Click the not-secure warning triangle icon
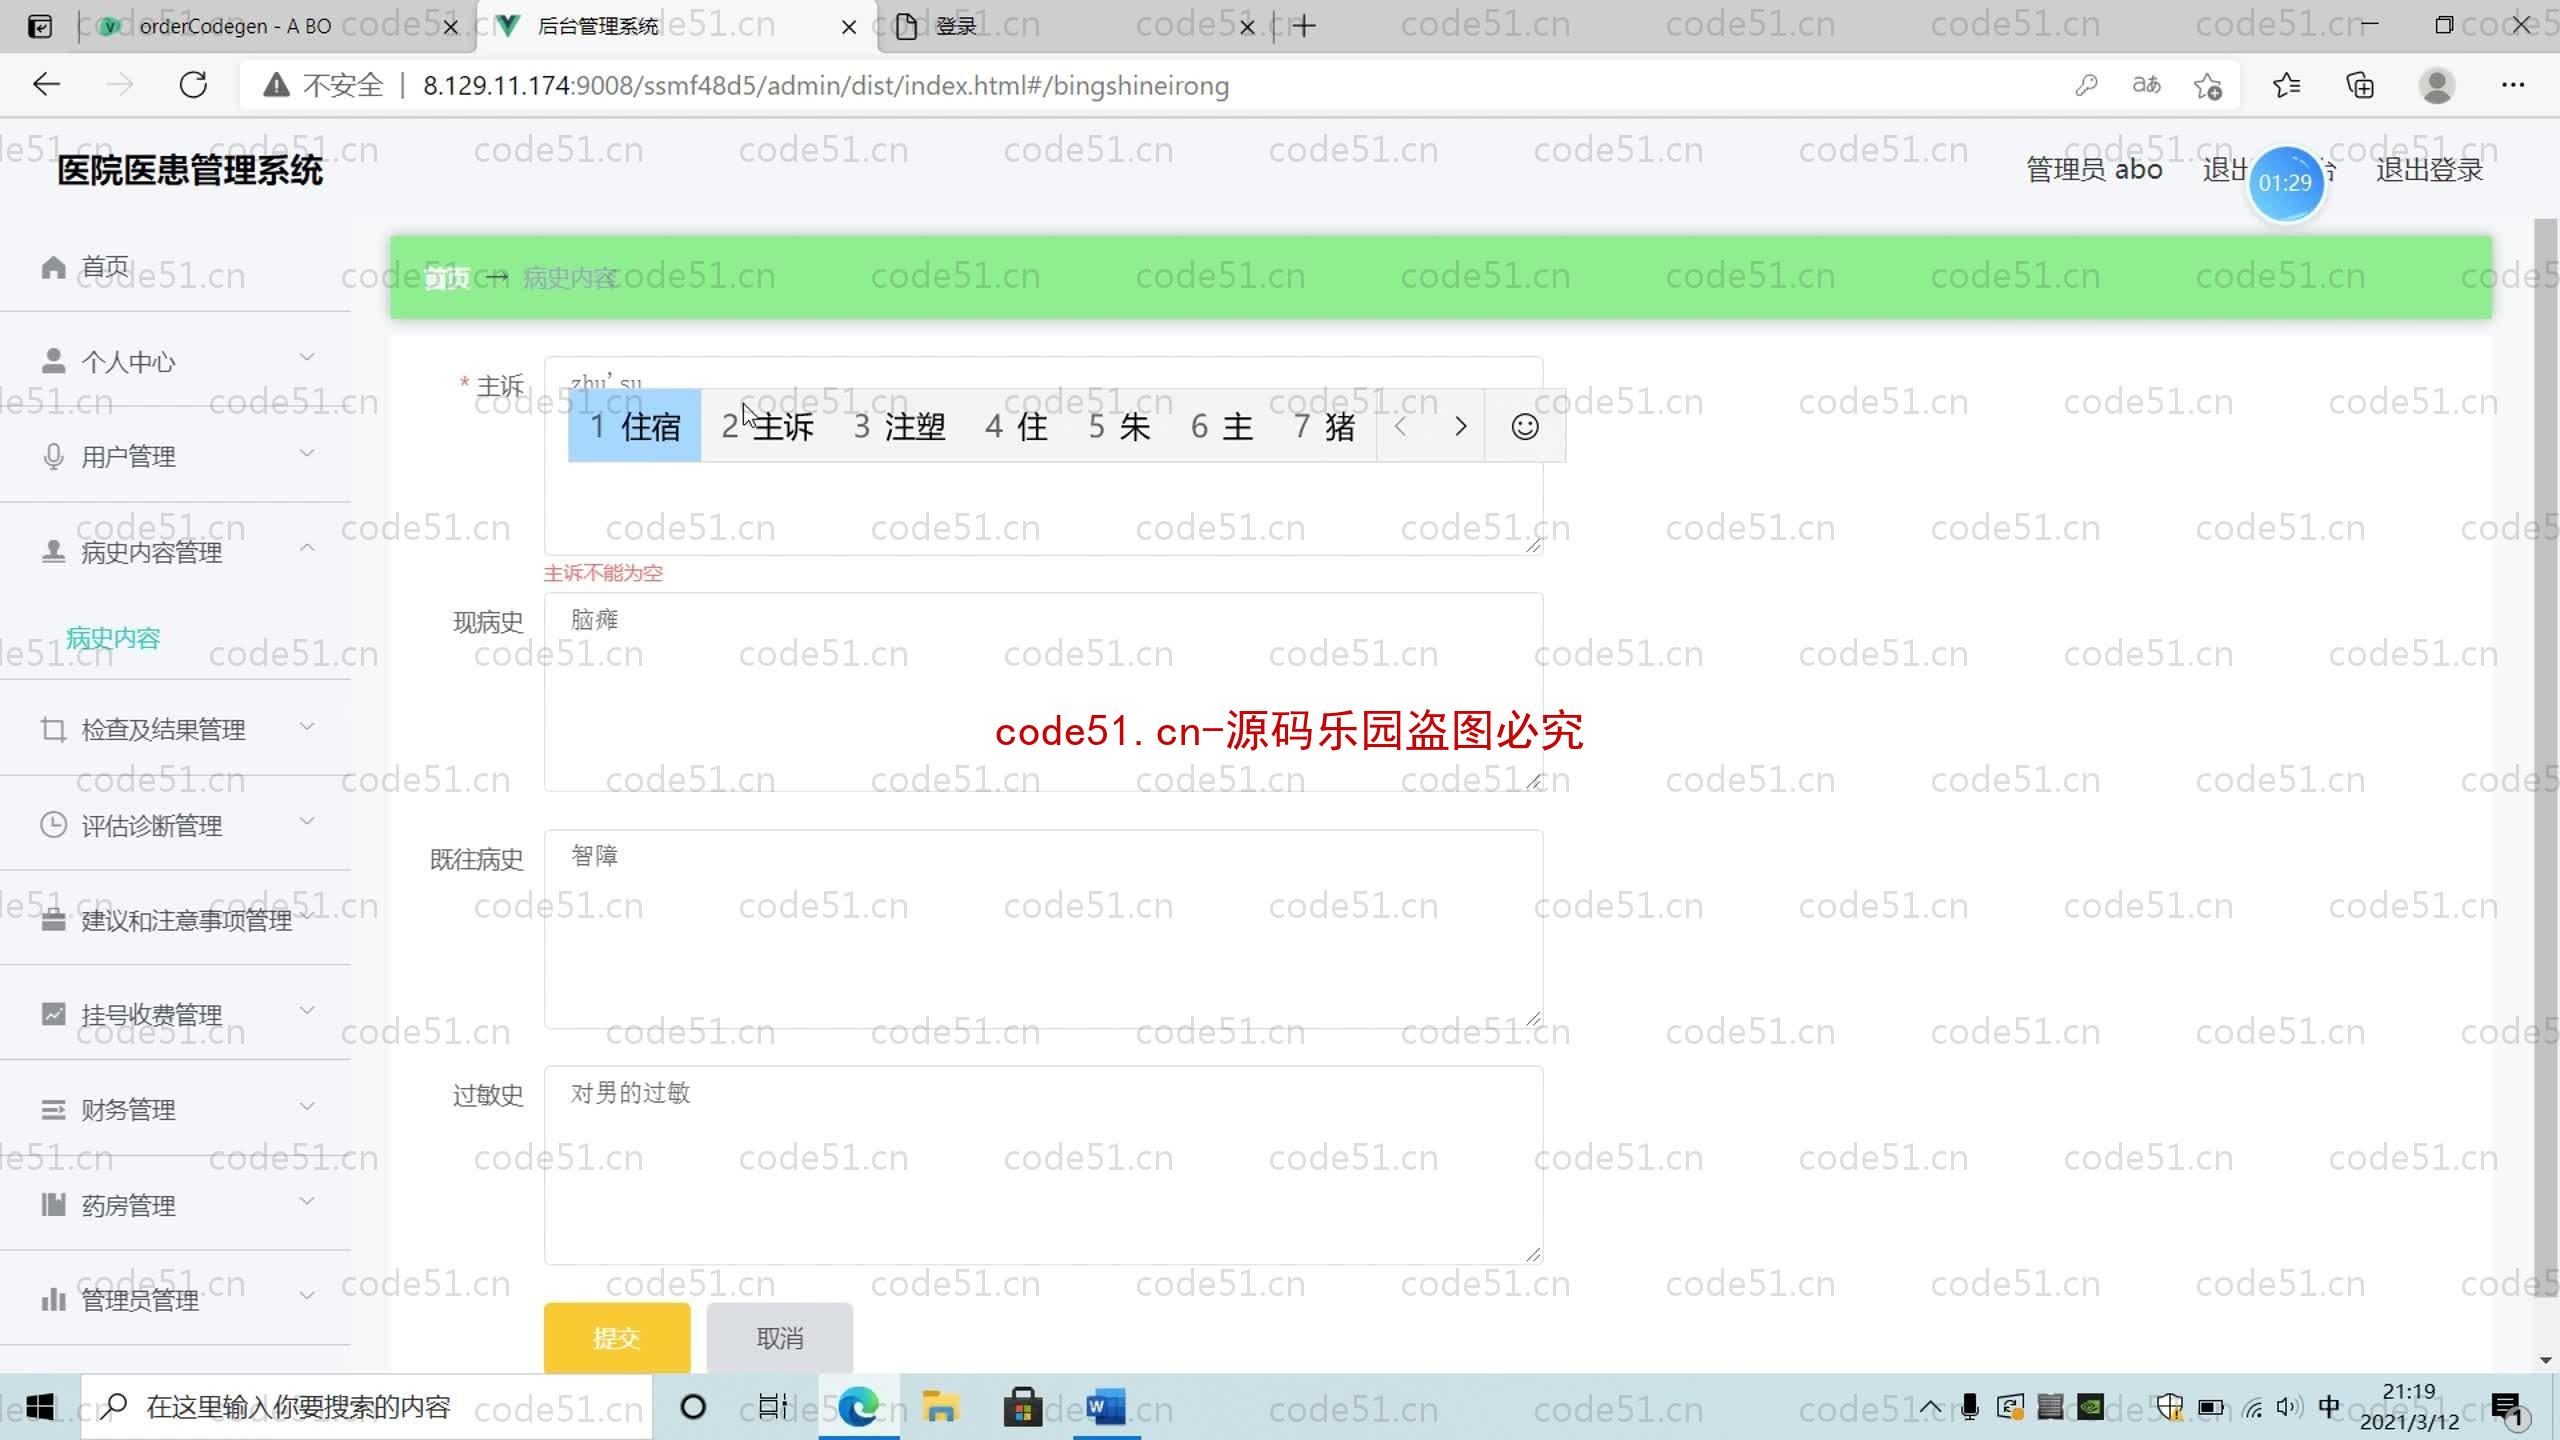 [x=276, y=85]
